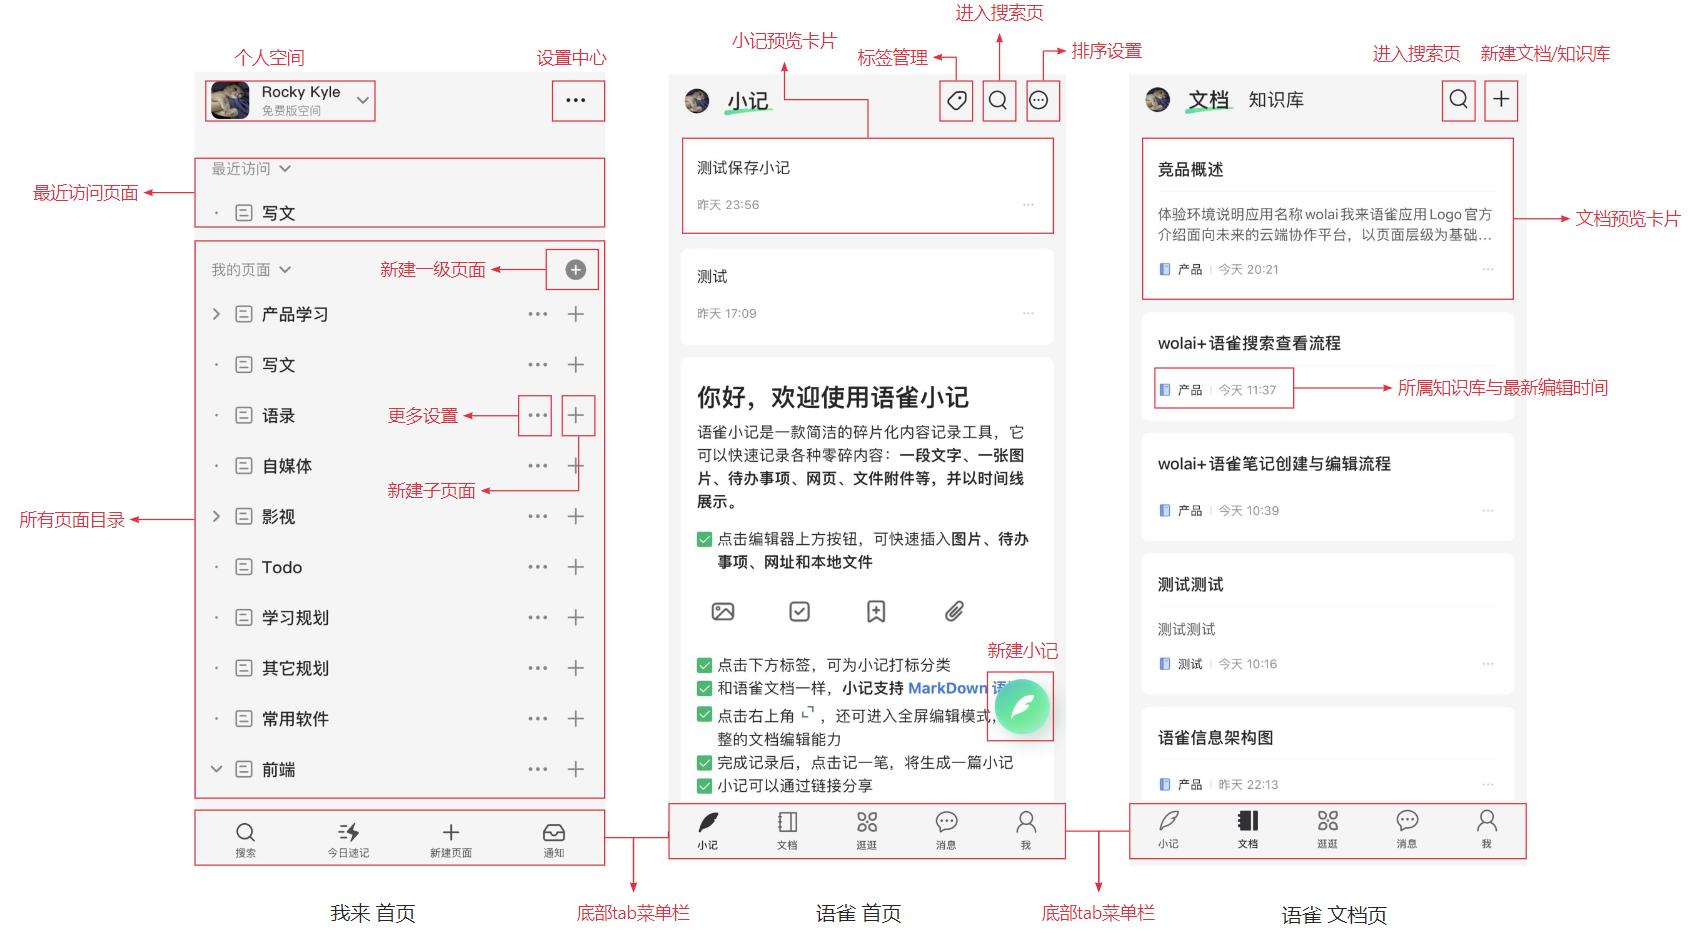The height and width of the screenshot is (943, 1695).
Task: Follow the MarkDown link in welcome note
Action: pos(947,688)
